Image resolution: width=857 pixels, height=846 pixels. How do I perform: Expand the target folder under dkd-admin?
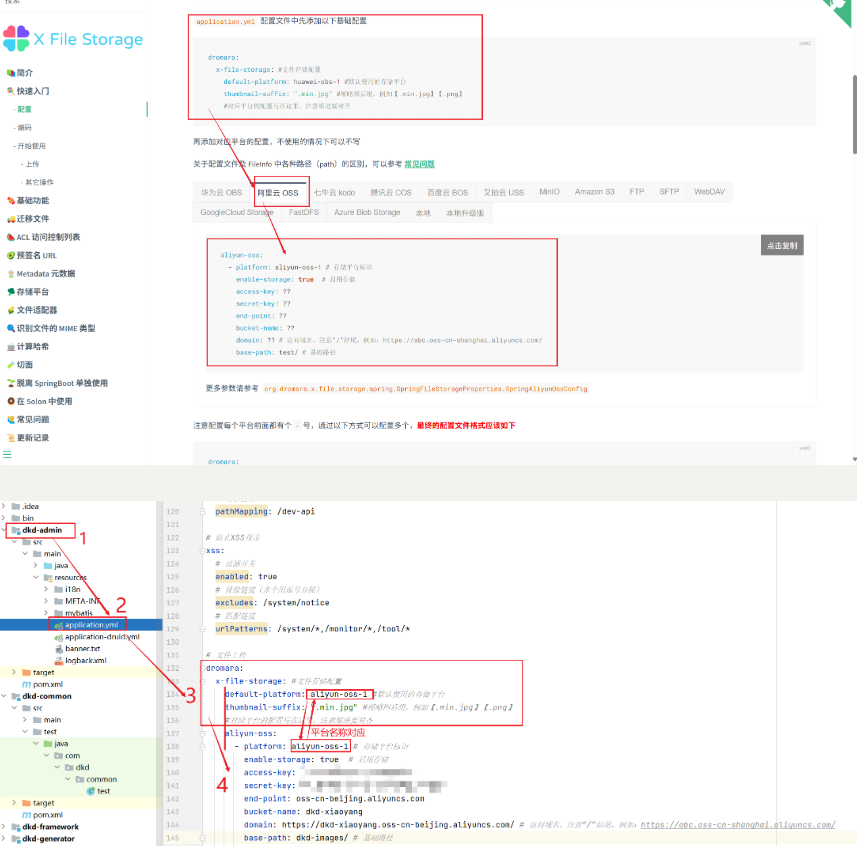click(x=14, y=672)
